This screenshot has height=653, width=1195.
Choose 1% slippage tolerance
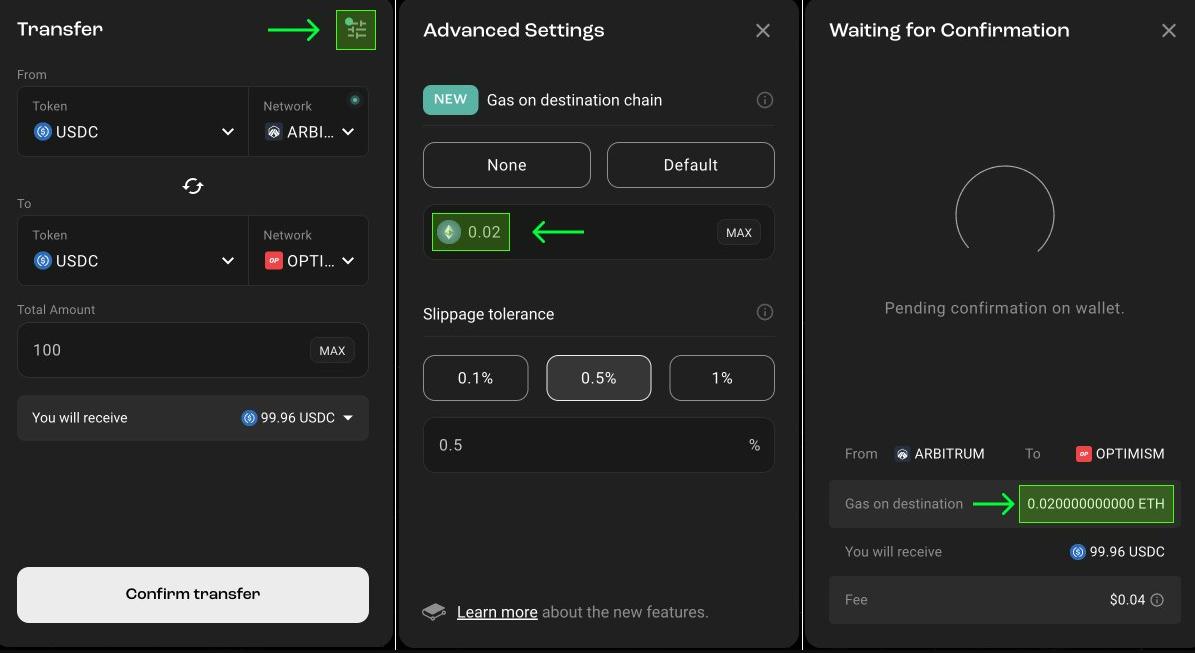coord(721,378)
